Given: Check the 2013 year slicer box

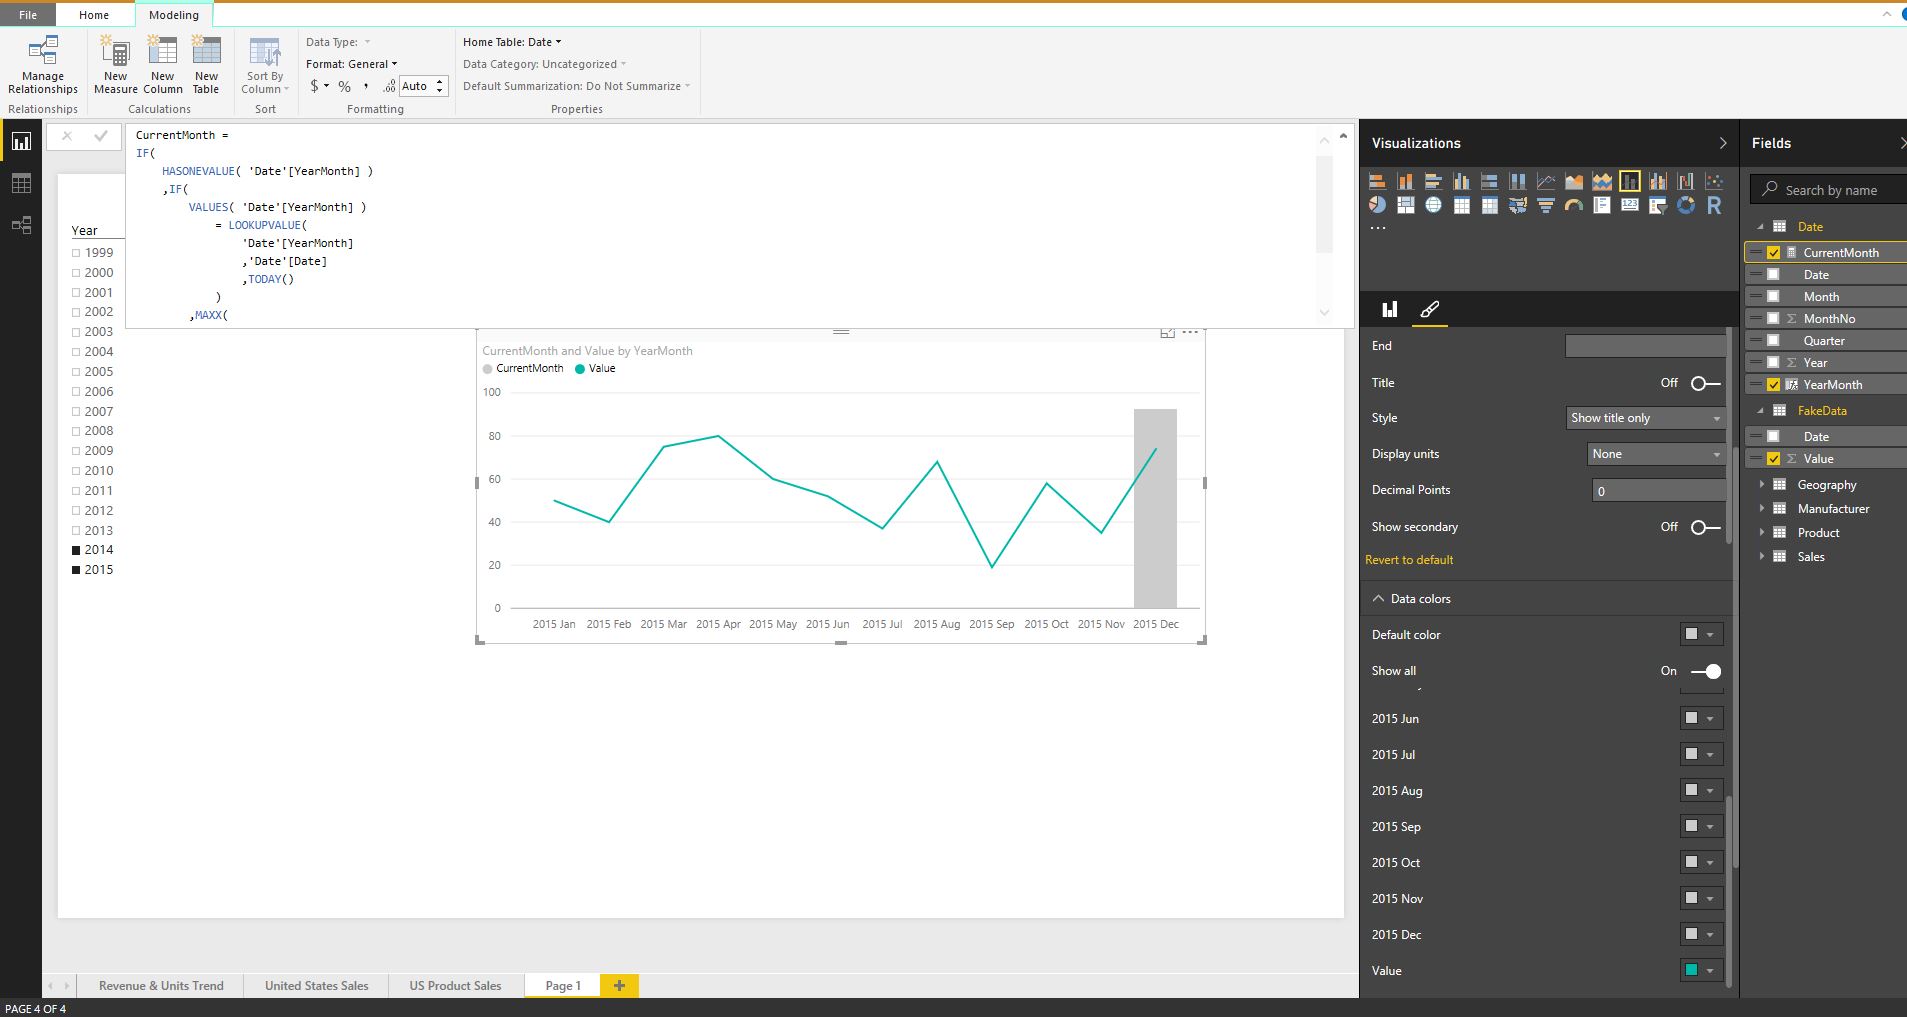Looking at the screenshot, I should [x=76, y=531].
